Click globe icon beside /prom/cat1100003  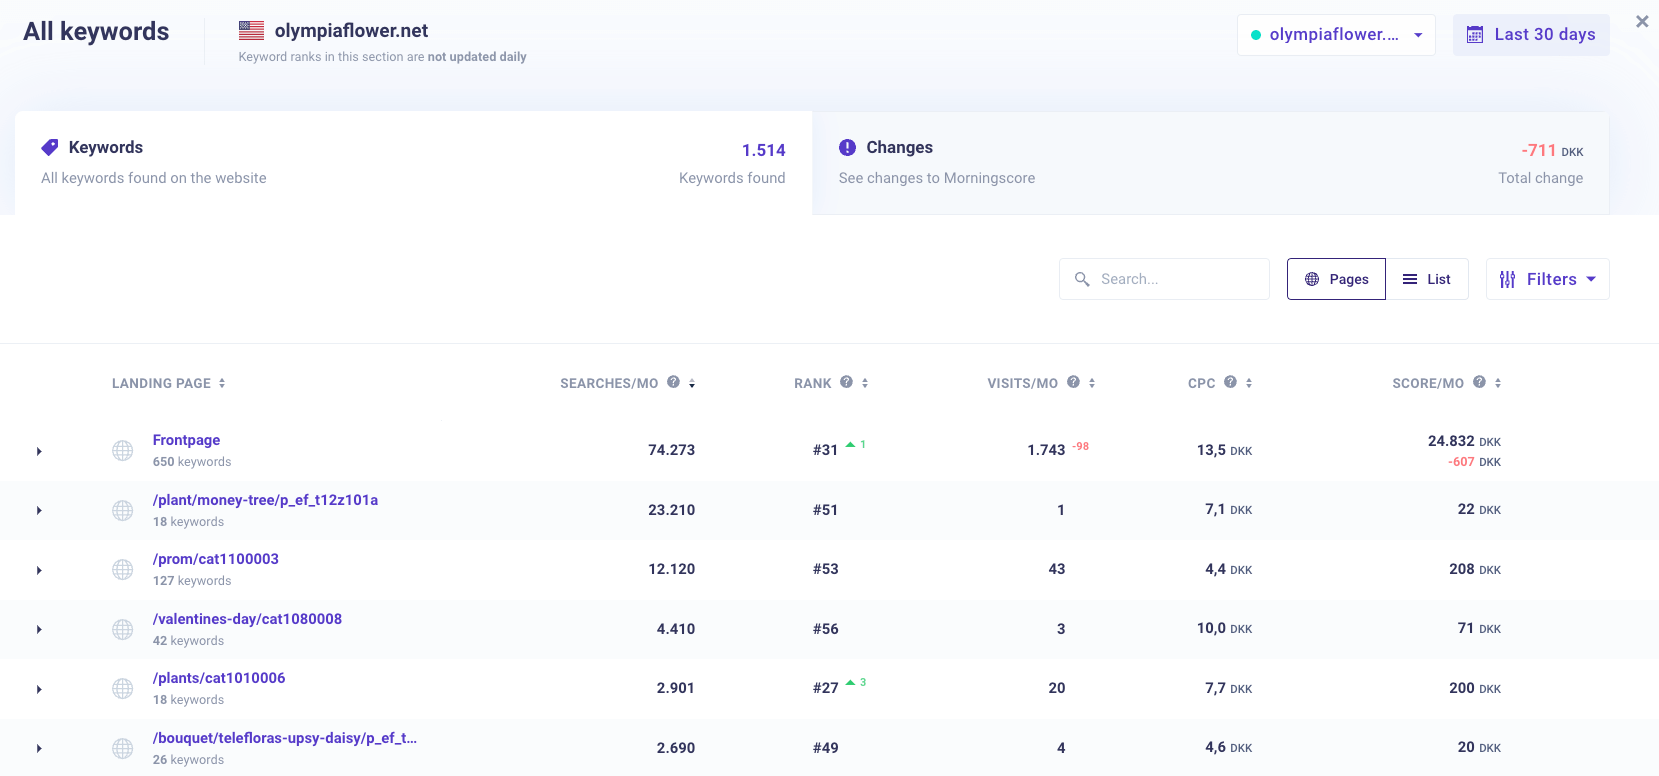click(x=123, y=570)
